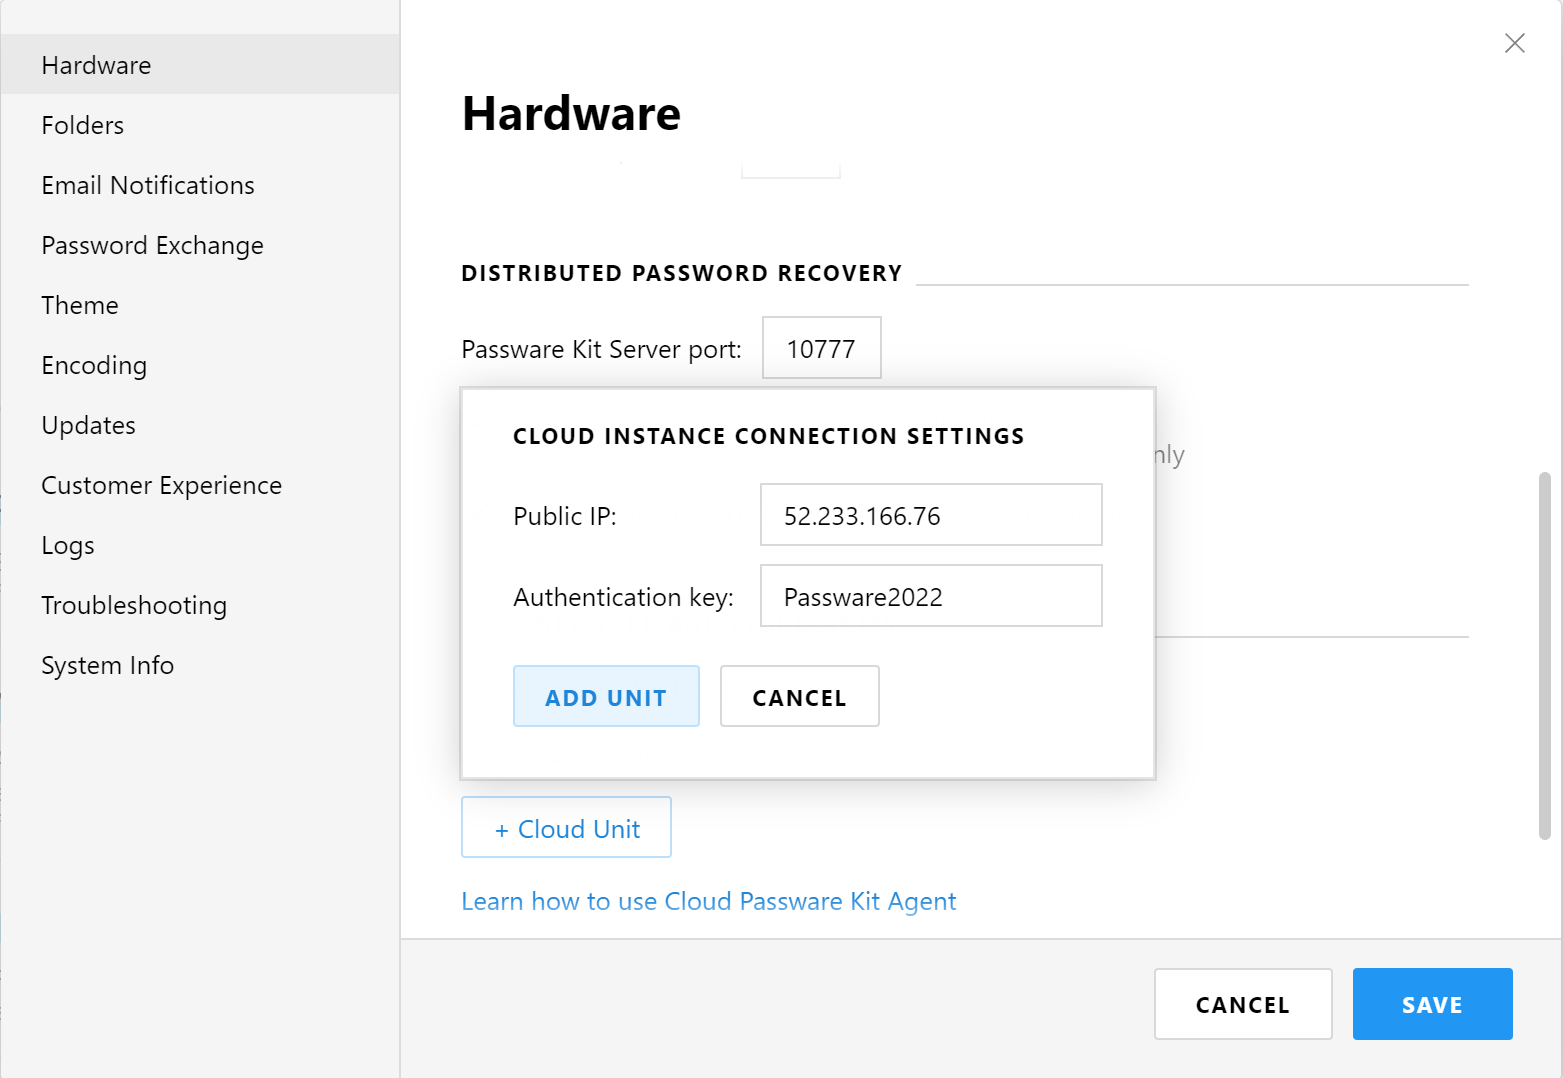Add a new Cloud Unit
1563x1078 pixels.
pos(566,827)
